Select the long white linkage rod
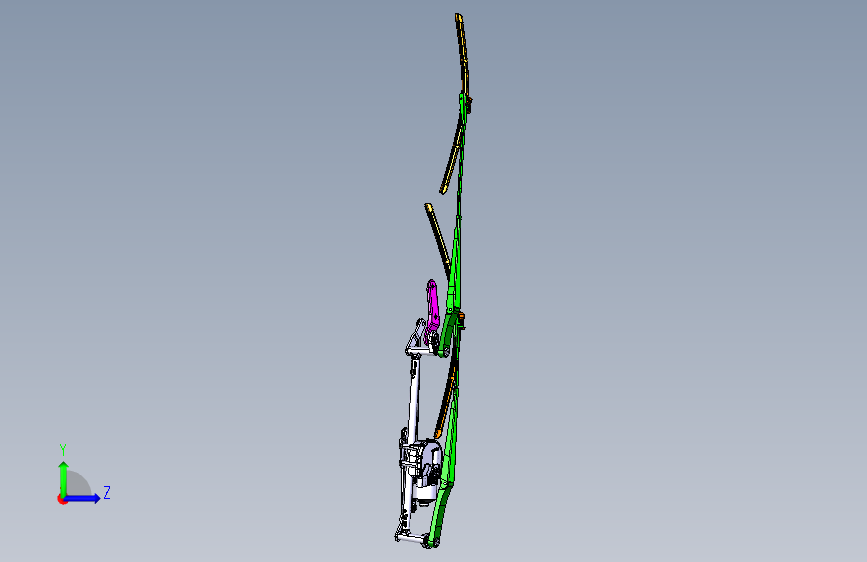Image resolution: width=867 pixels, height=562 pixels. [x=413, y=398]
